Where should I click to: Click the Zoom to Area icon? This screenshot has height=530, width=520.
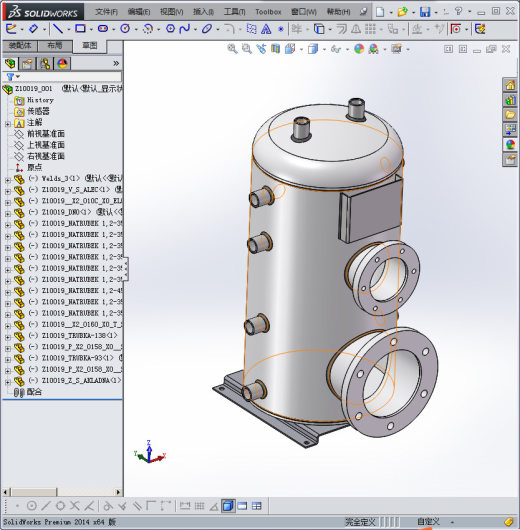(x=246, y=49)
